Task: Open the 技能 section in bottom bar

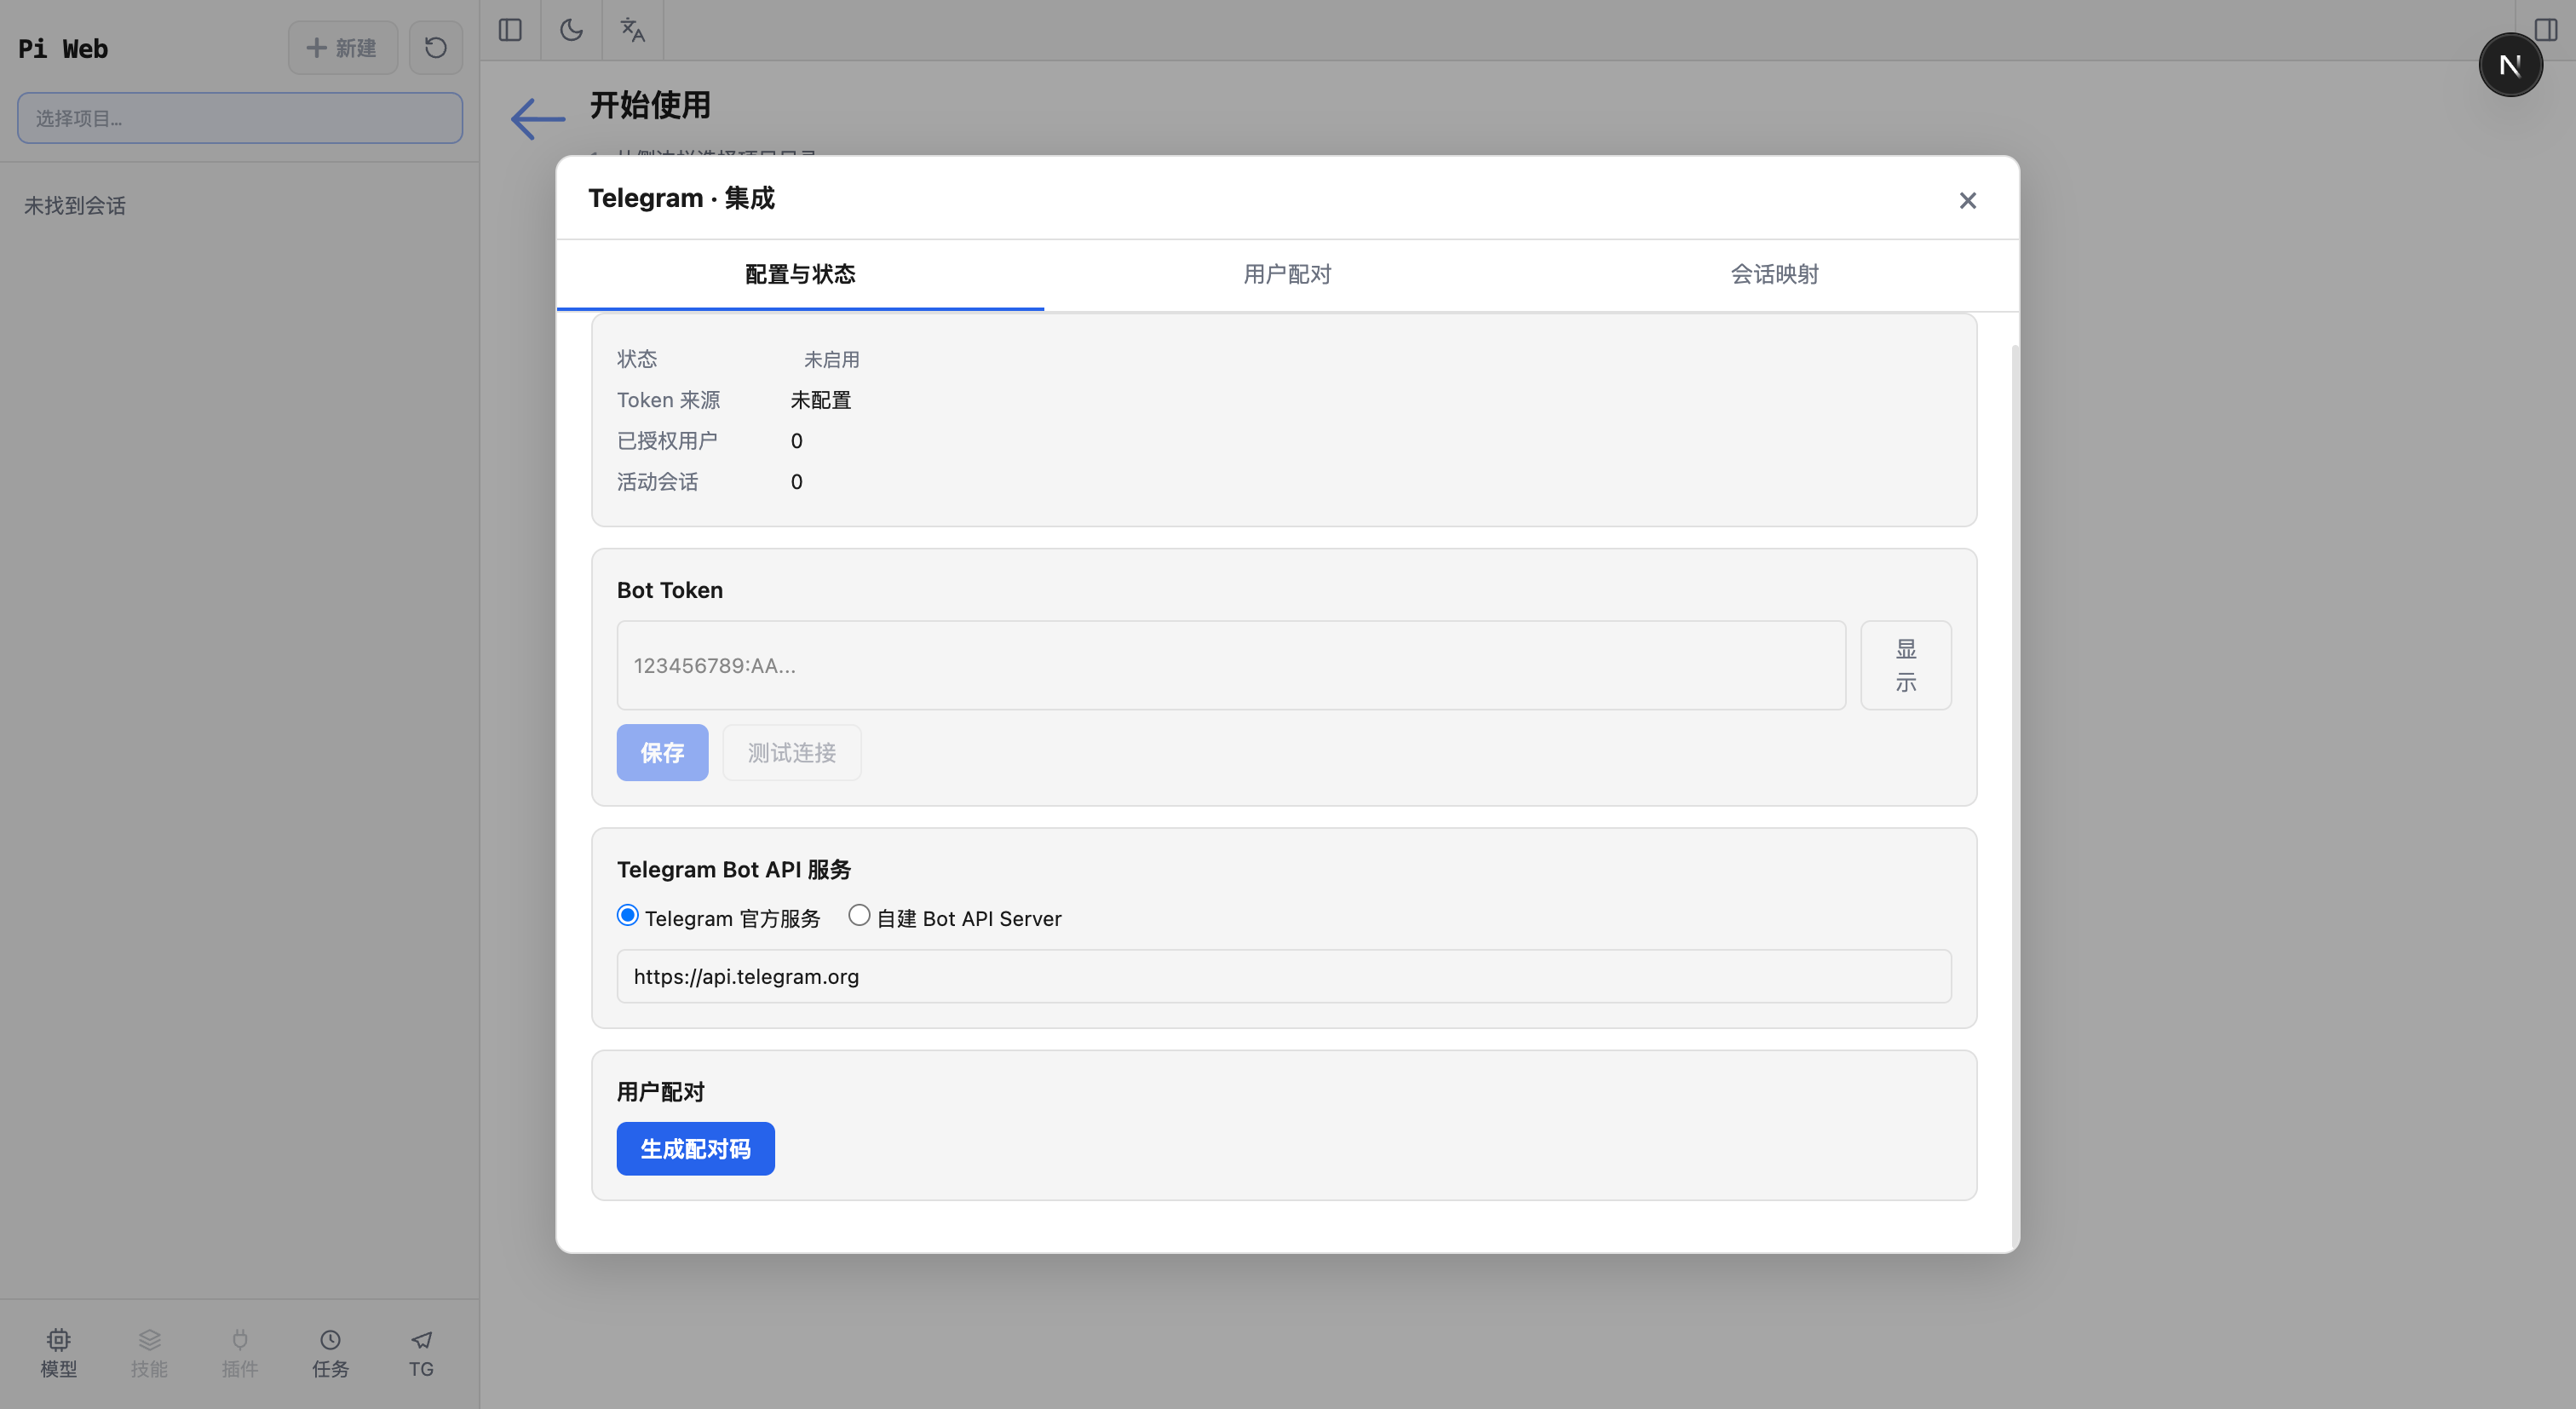Action: click(150, 1354)
